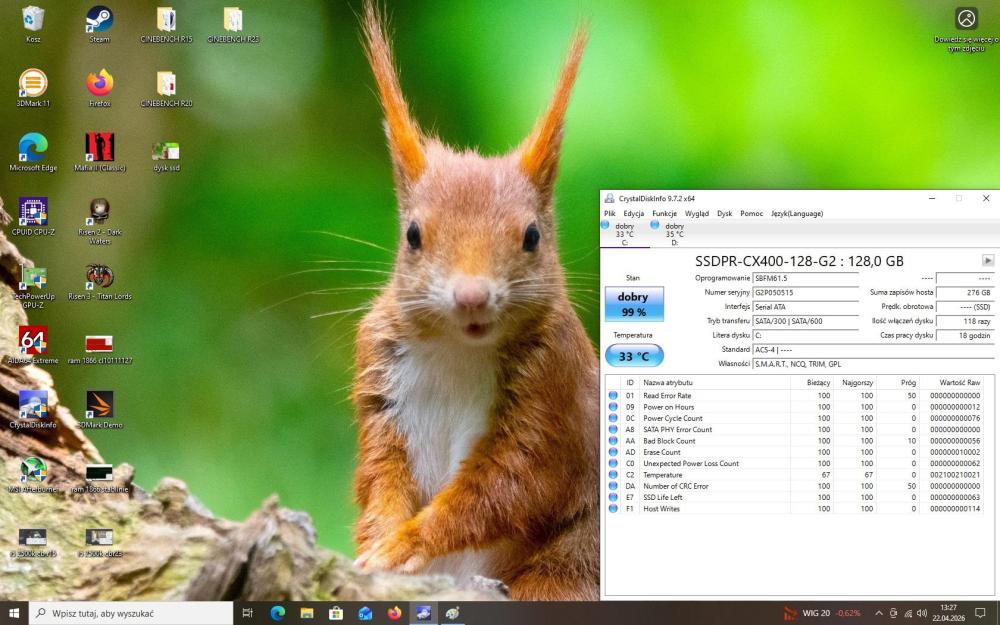Select the i5 2500k cbr15 image file
The image size is (1000, 625).
coord(33,543)
